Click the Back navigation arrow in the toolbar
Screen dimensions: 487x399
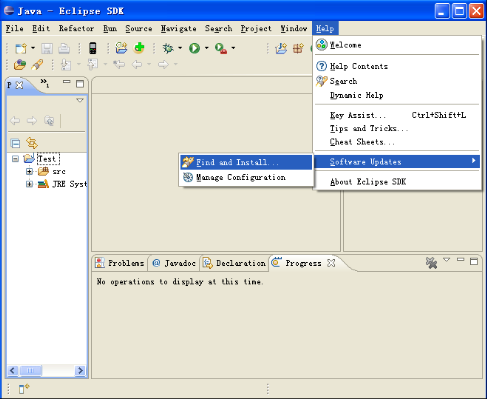[137, 64]
